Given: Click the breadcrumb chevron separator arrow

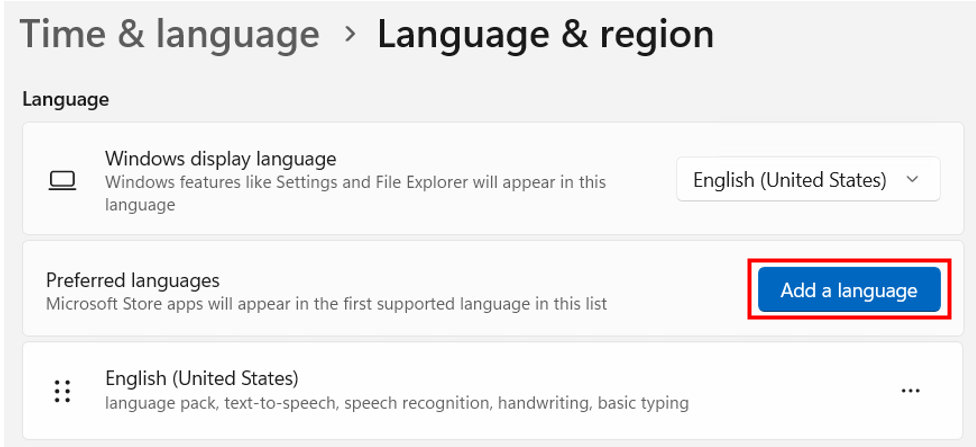Looking at the screenshot, I should click(x=349, y=34).
